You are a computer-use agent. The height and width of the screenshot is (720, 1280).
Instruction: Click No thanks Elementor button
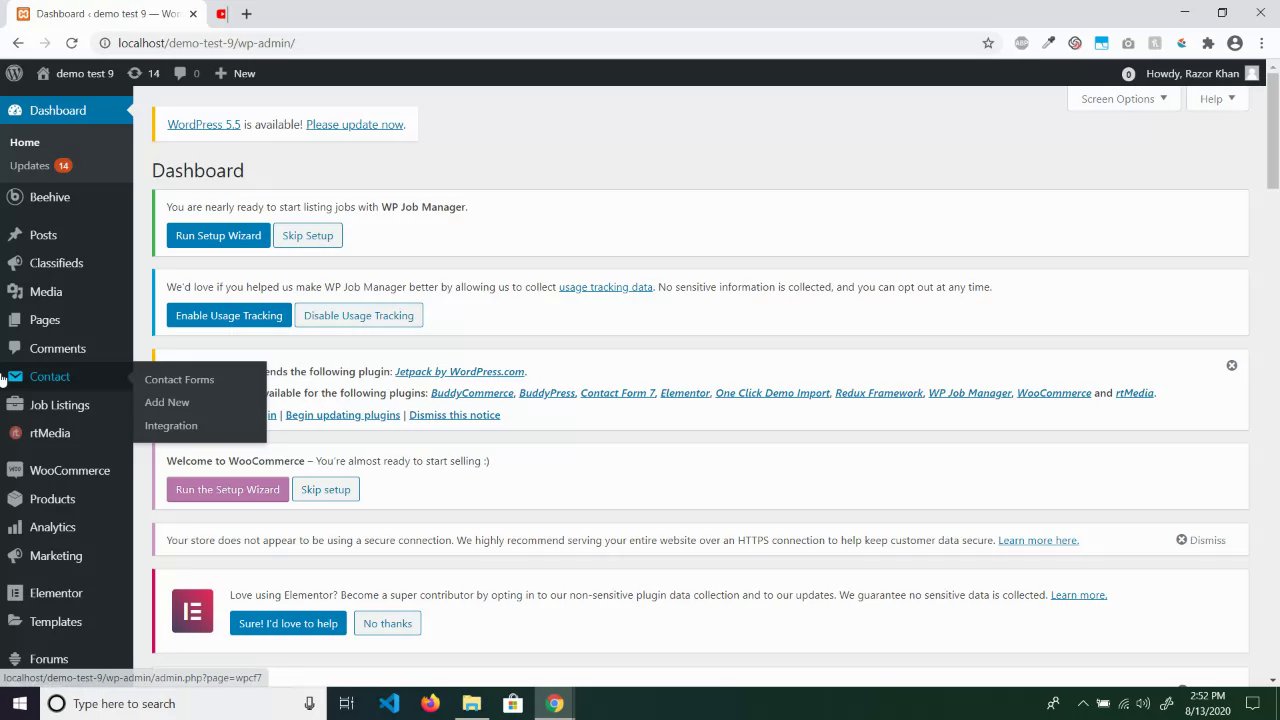point(387,623)
